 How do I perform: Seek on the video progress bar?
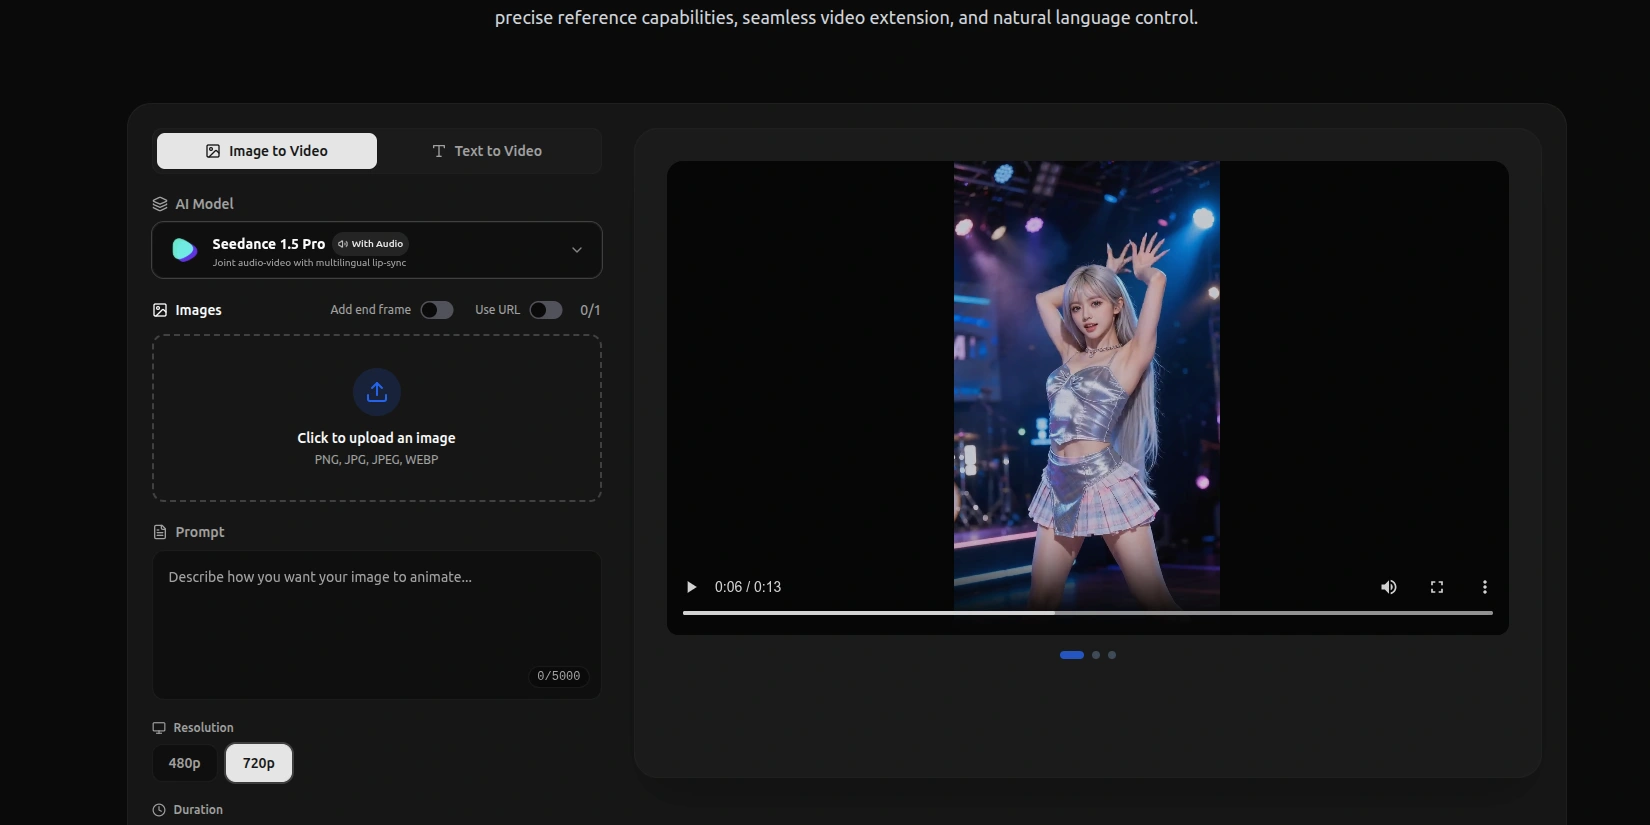(x=1087, y=612)
